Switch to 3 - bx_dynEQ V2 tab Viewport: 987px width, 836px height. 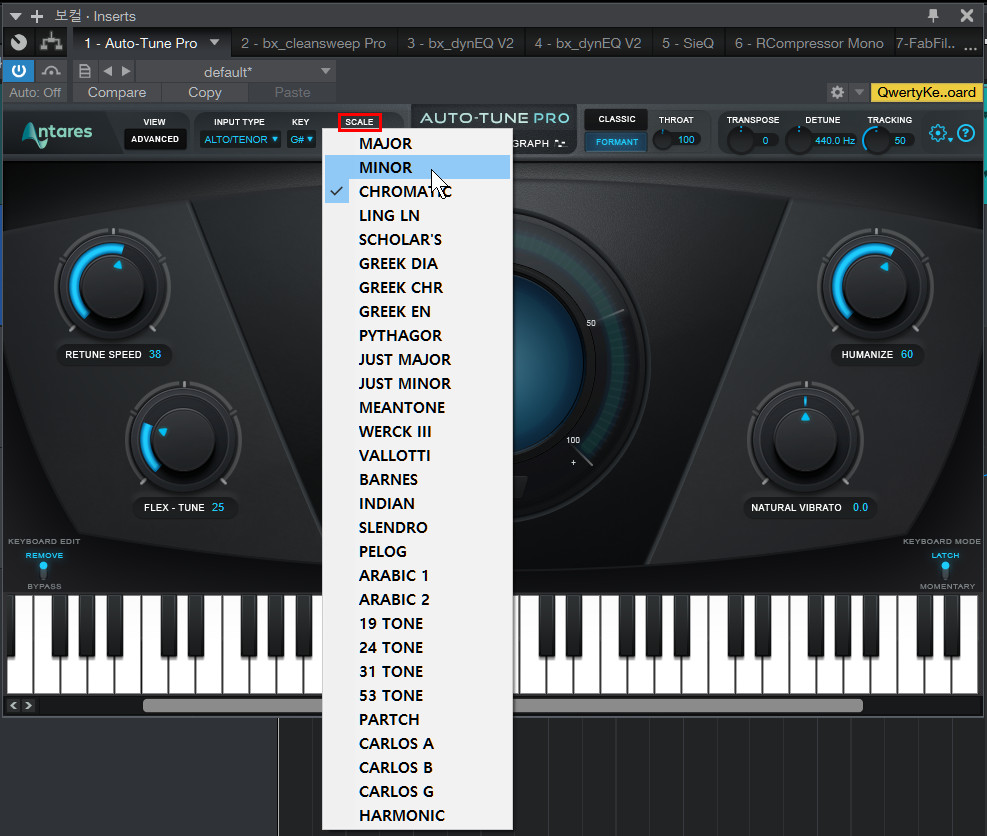click(460, 43)
